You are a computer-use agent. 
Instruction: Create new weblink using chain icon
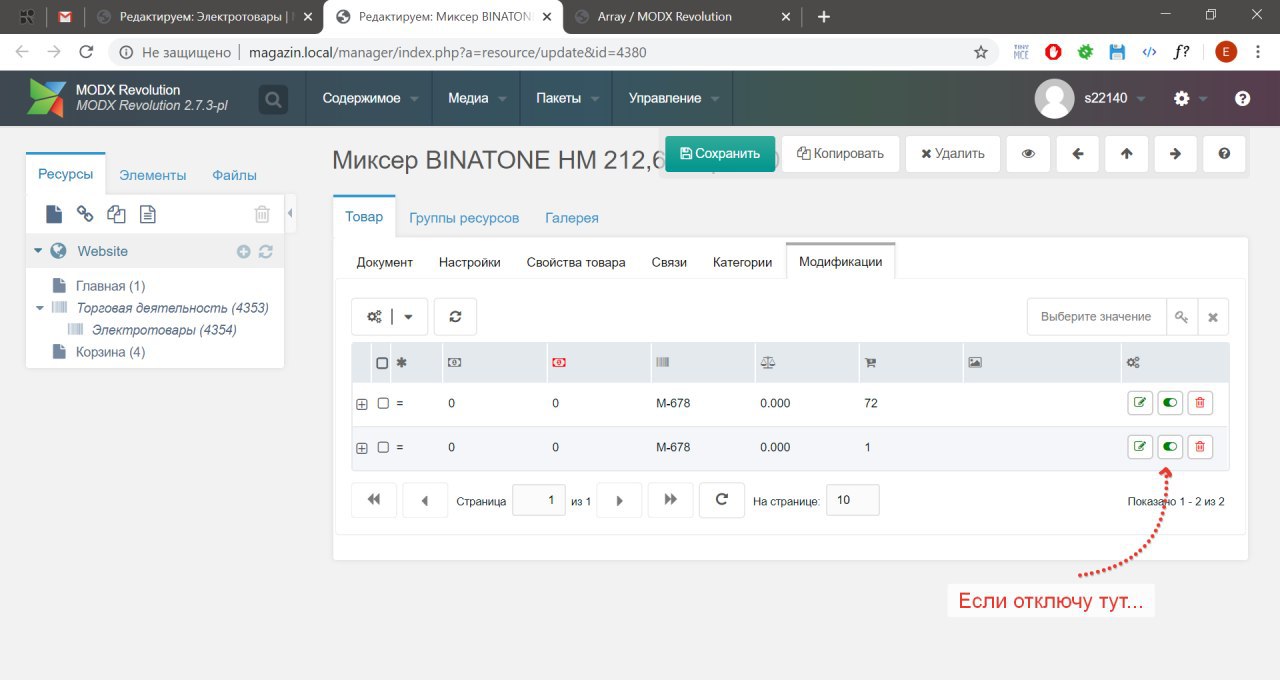(85, 214)
